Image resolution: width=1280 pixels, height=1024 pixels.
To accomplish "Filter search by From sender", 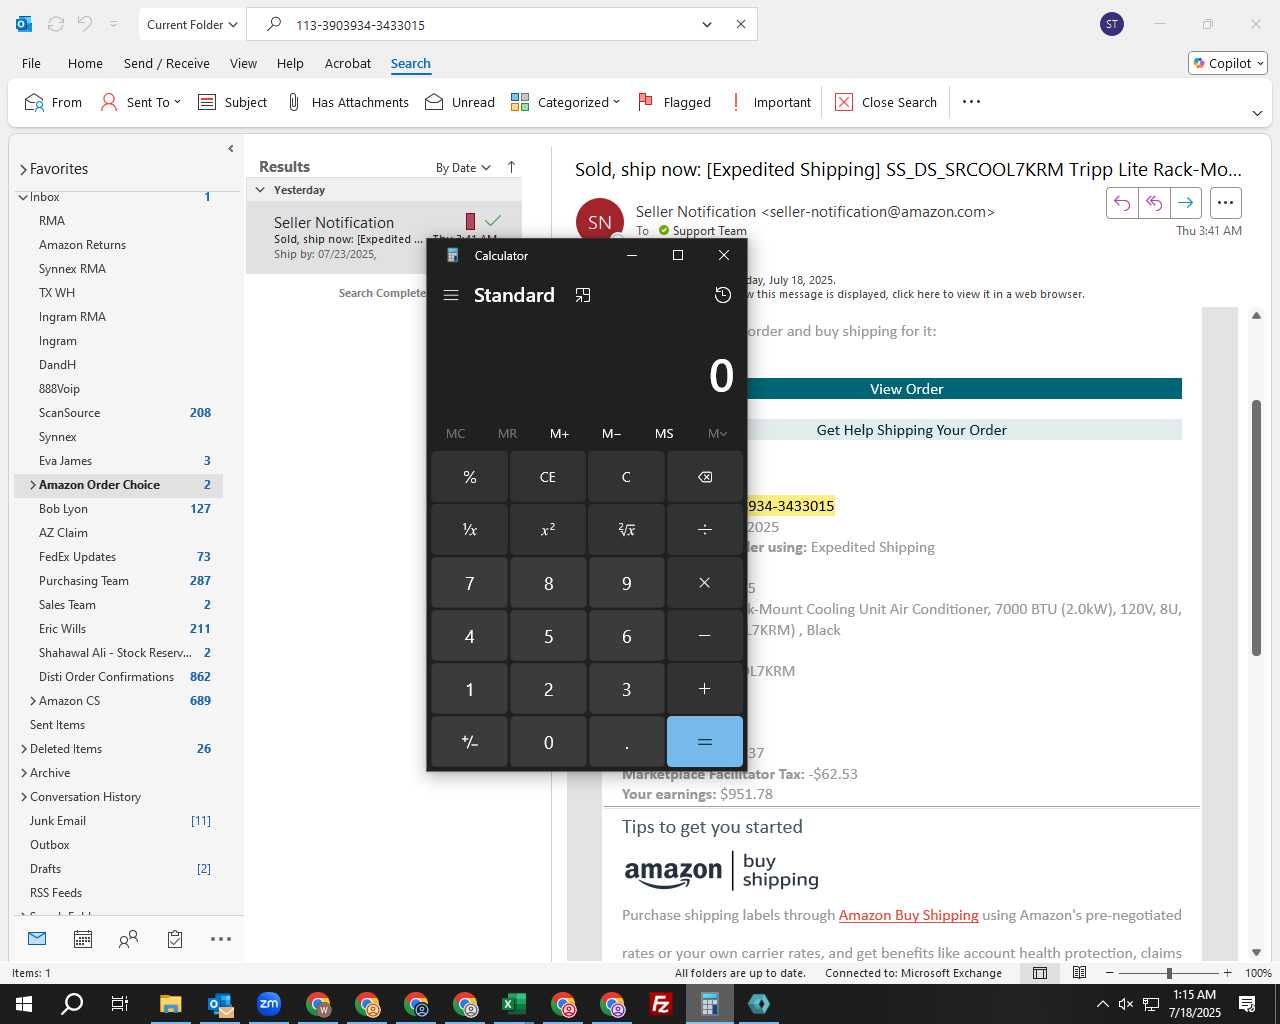I will pos(54,102).
